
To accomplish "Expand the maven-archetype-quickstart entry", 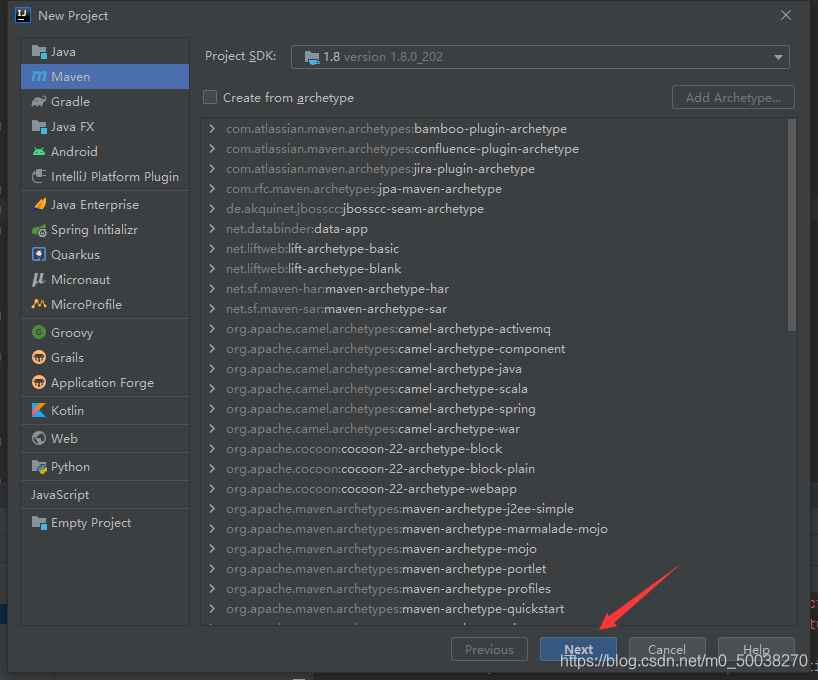I will point(212,609).
